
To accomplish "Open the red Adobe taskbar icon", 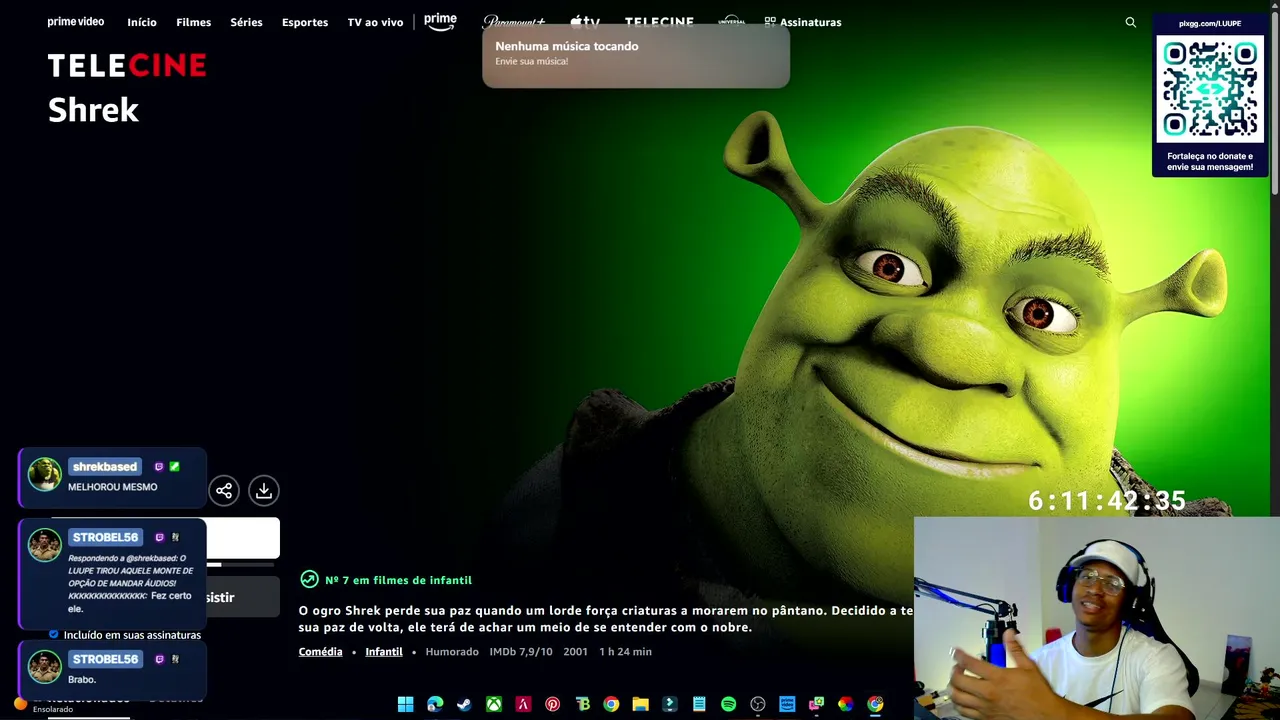I will (523, 704).
